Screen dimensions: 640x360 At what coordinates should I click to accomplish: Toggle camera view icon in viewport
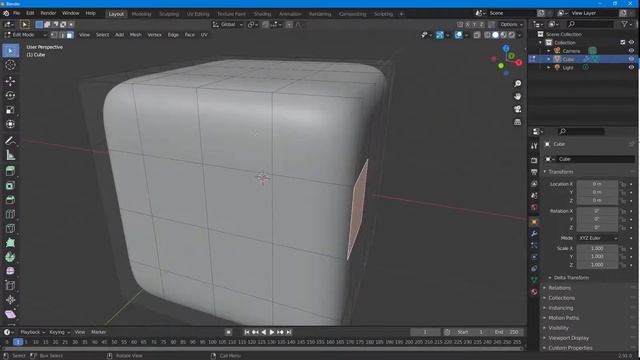518,109
